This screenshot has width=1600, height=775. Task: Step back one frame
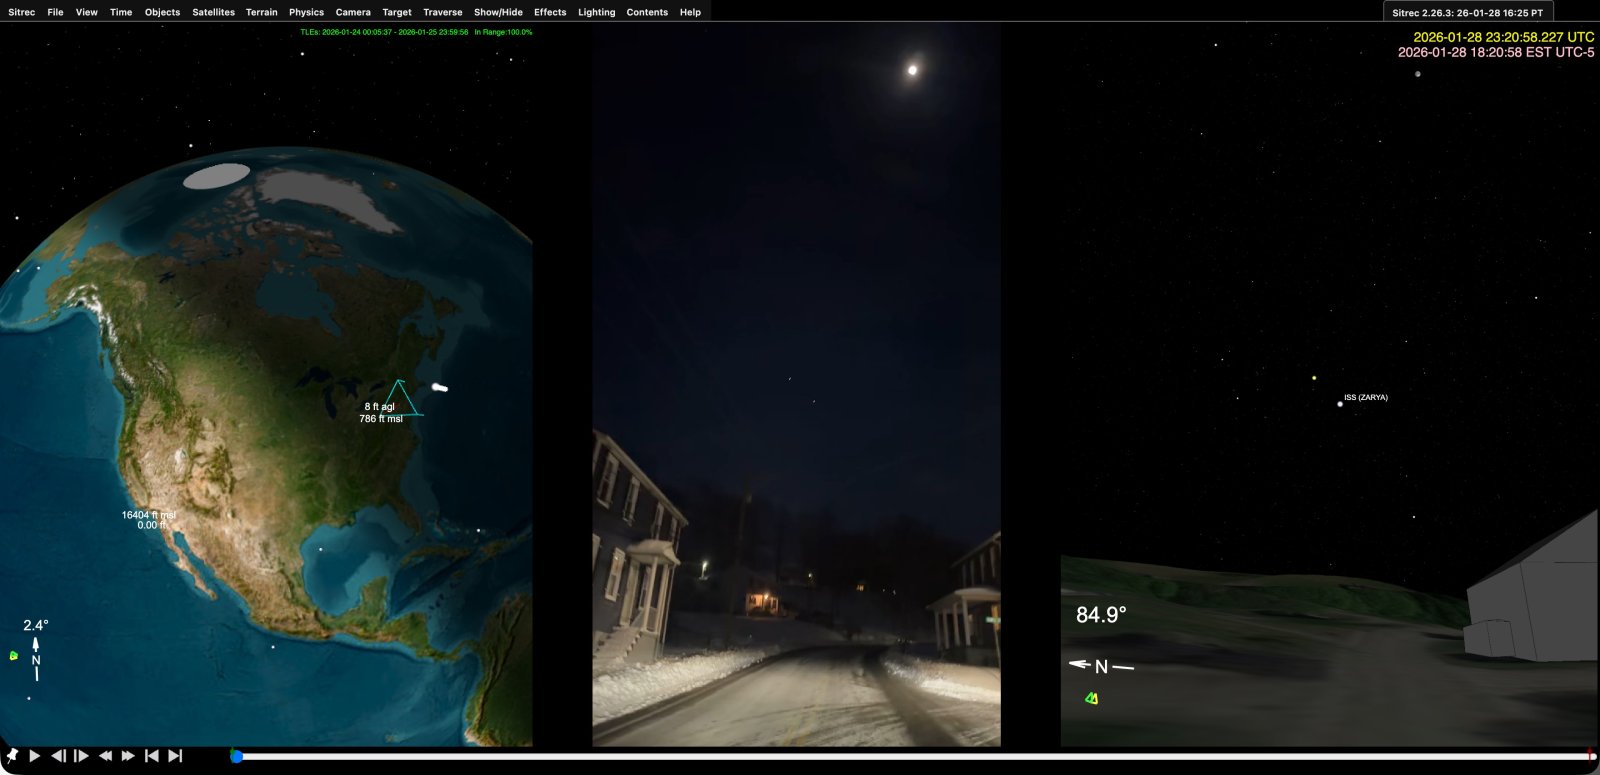tap(58, 756)
